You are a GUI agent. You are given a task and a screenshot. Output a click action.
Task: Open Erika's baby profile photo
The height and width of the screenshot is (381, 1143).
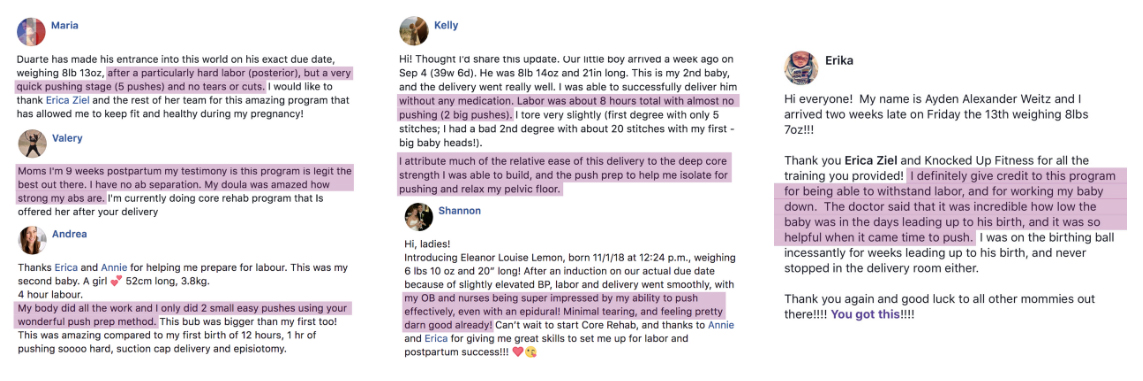800,68
